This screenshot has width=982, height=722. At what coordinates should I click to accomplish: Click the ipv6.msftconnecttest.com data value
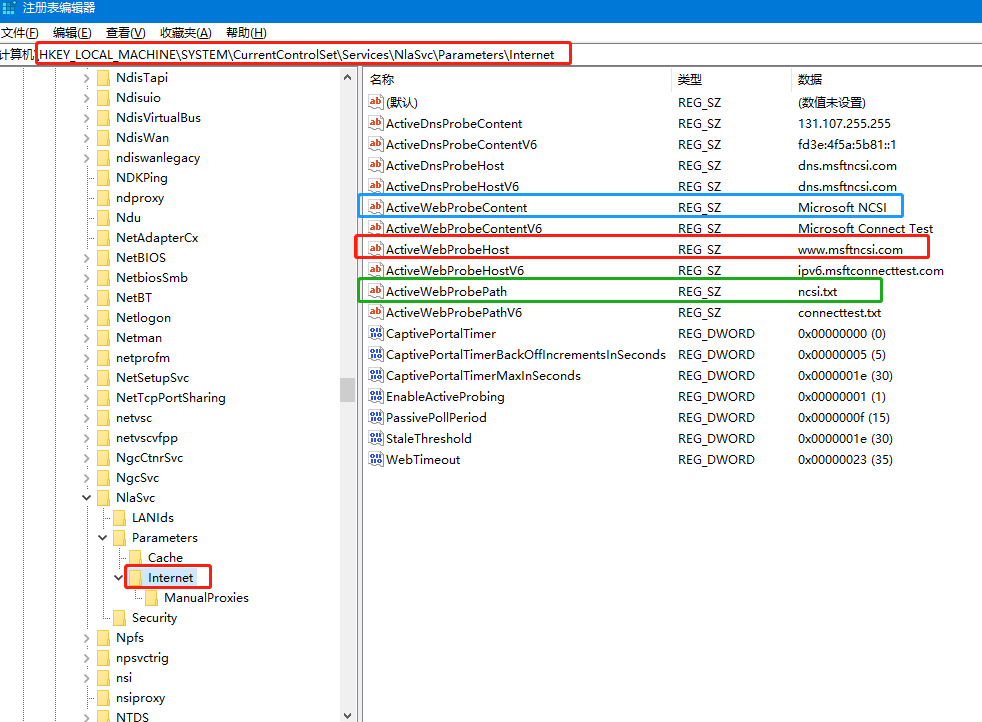coord(870,271)
